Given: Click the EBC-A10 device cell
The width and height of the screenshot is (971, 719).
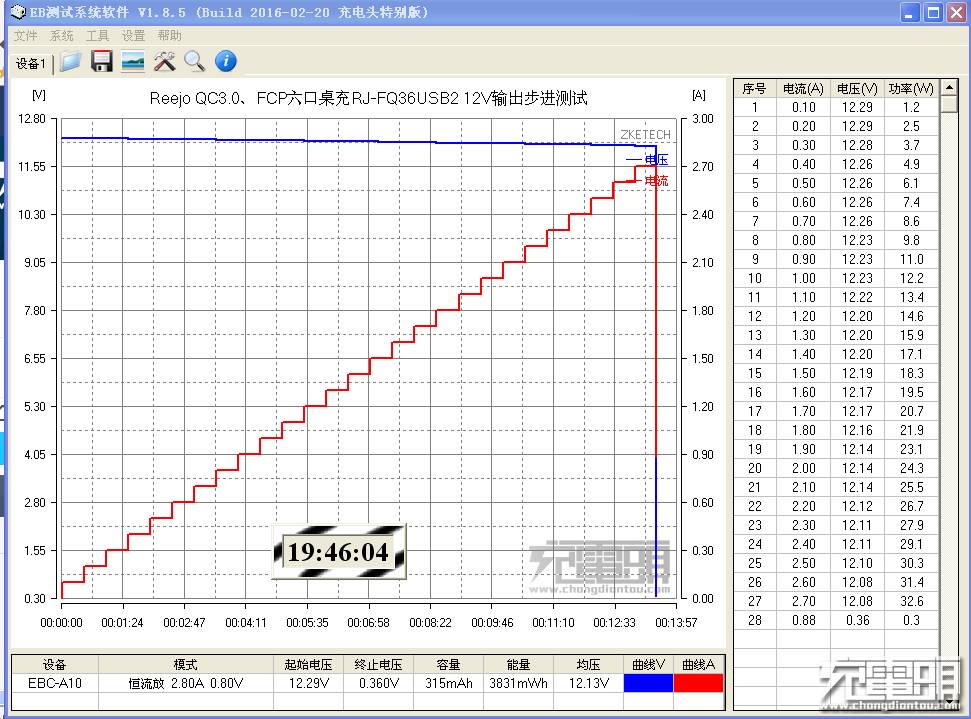Looking at the screenshot, I should (54, 683).
